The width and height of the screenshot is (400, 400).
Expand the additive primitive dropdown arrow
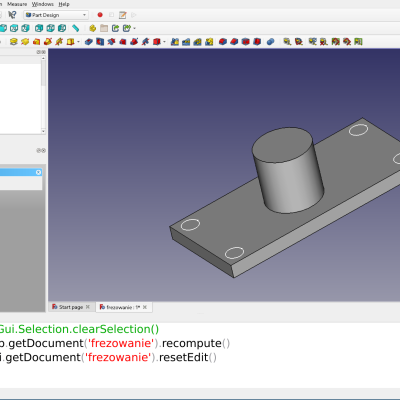click(78, 42)
